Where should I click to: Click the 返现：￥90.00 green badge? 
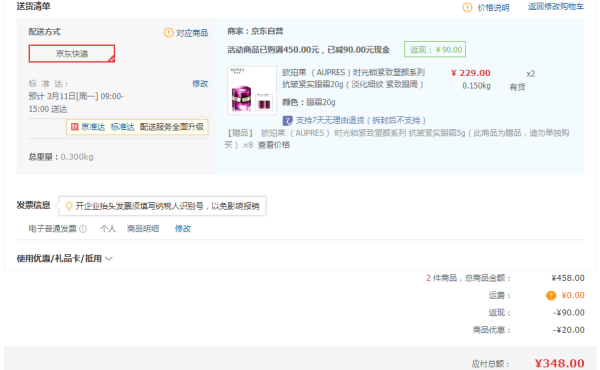pos(435,49)
